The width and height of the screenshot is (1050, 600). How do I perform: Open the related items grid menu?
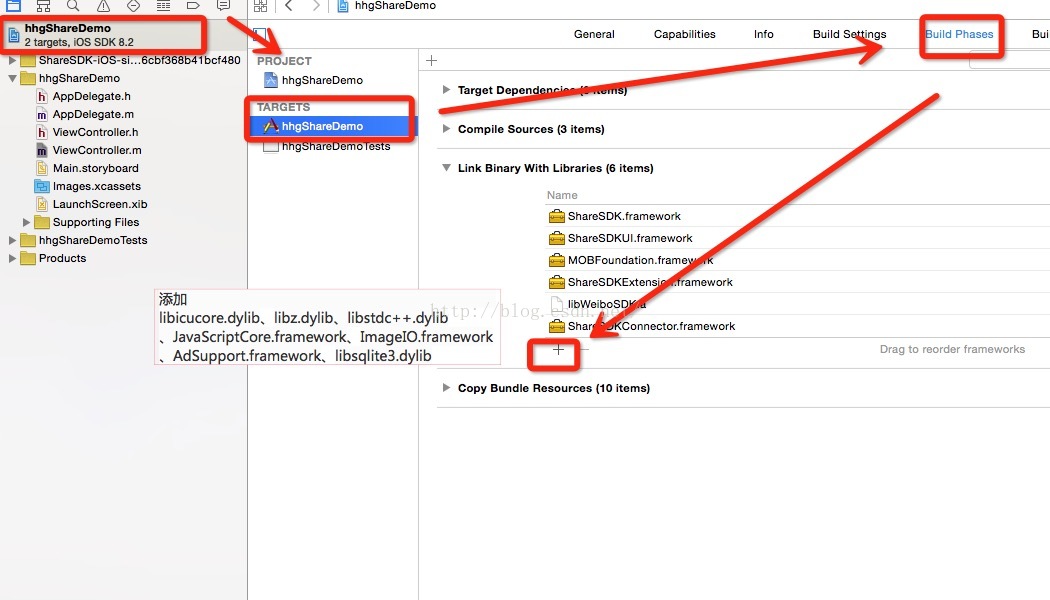tap(260, 5)
